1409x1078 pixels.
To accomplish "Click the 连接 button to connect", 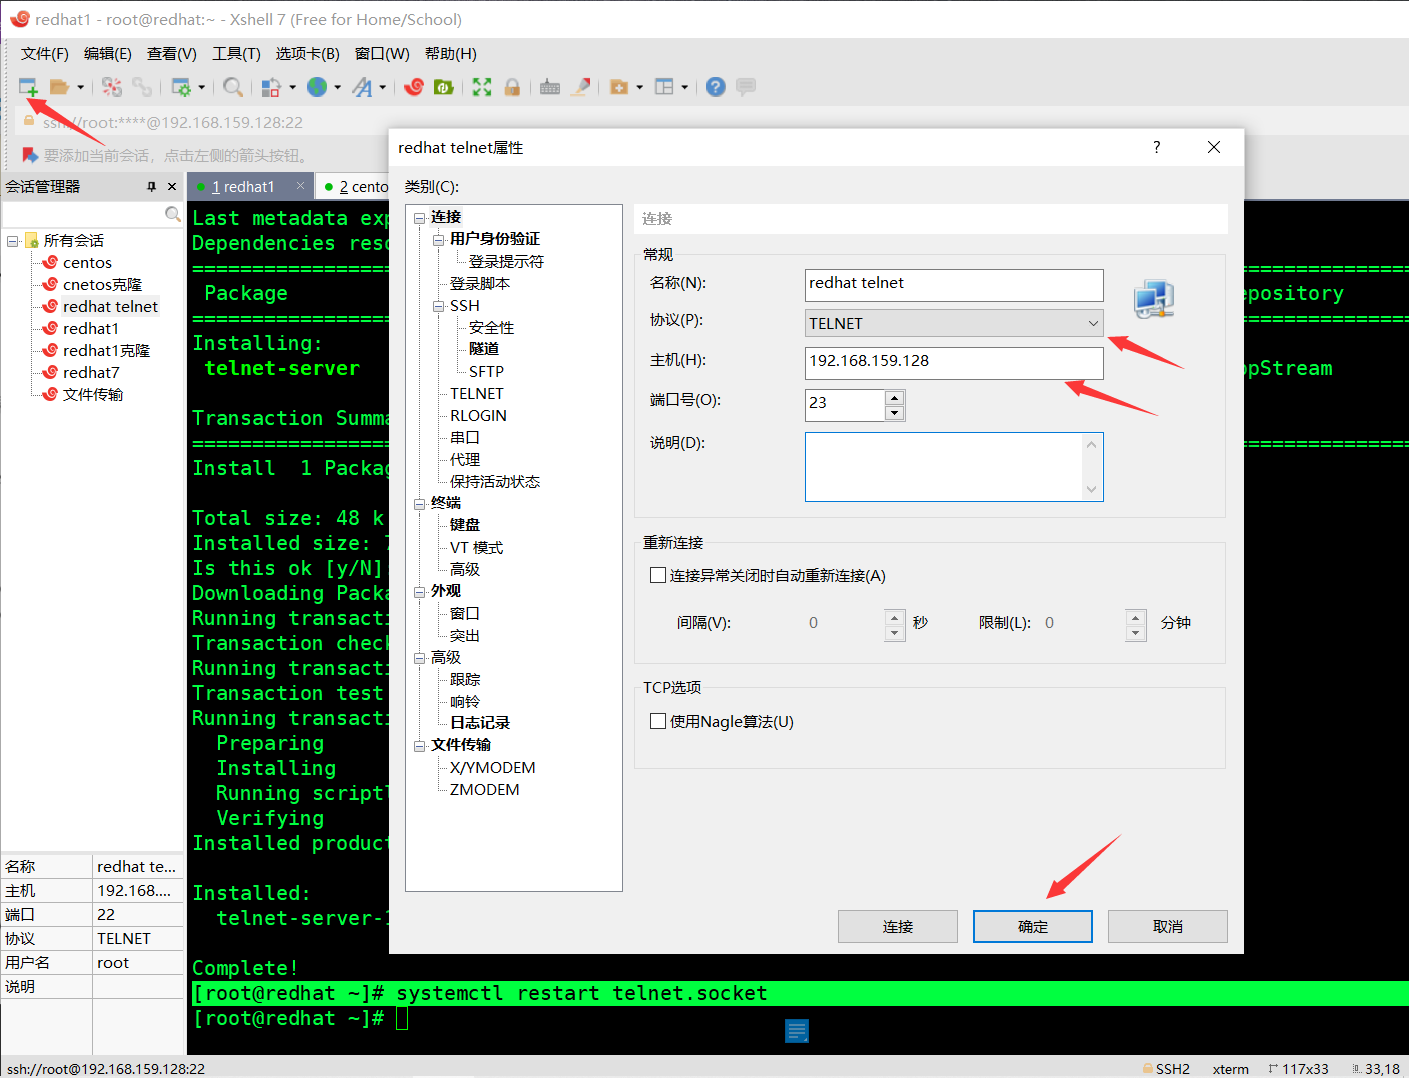I will pyautogui.click(x=897, y=926).
